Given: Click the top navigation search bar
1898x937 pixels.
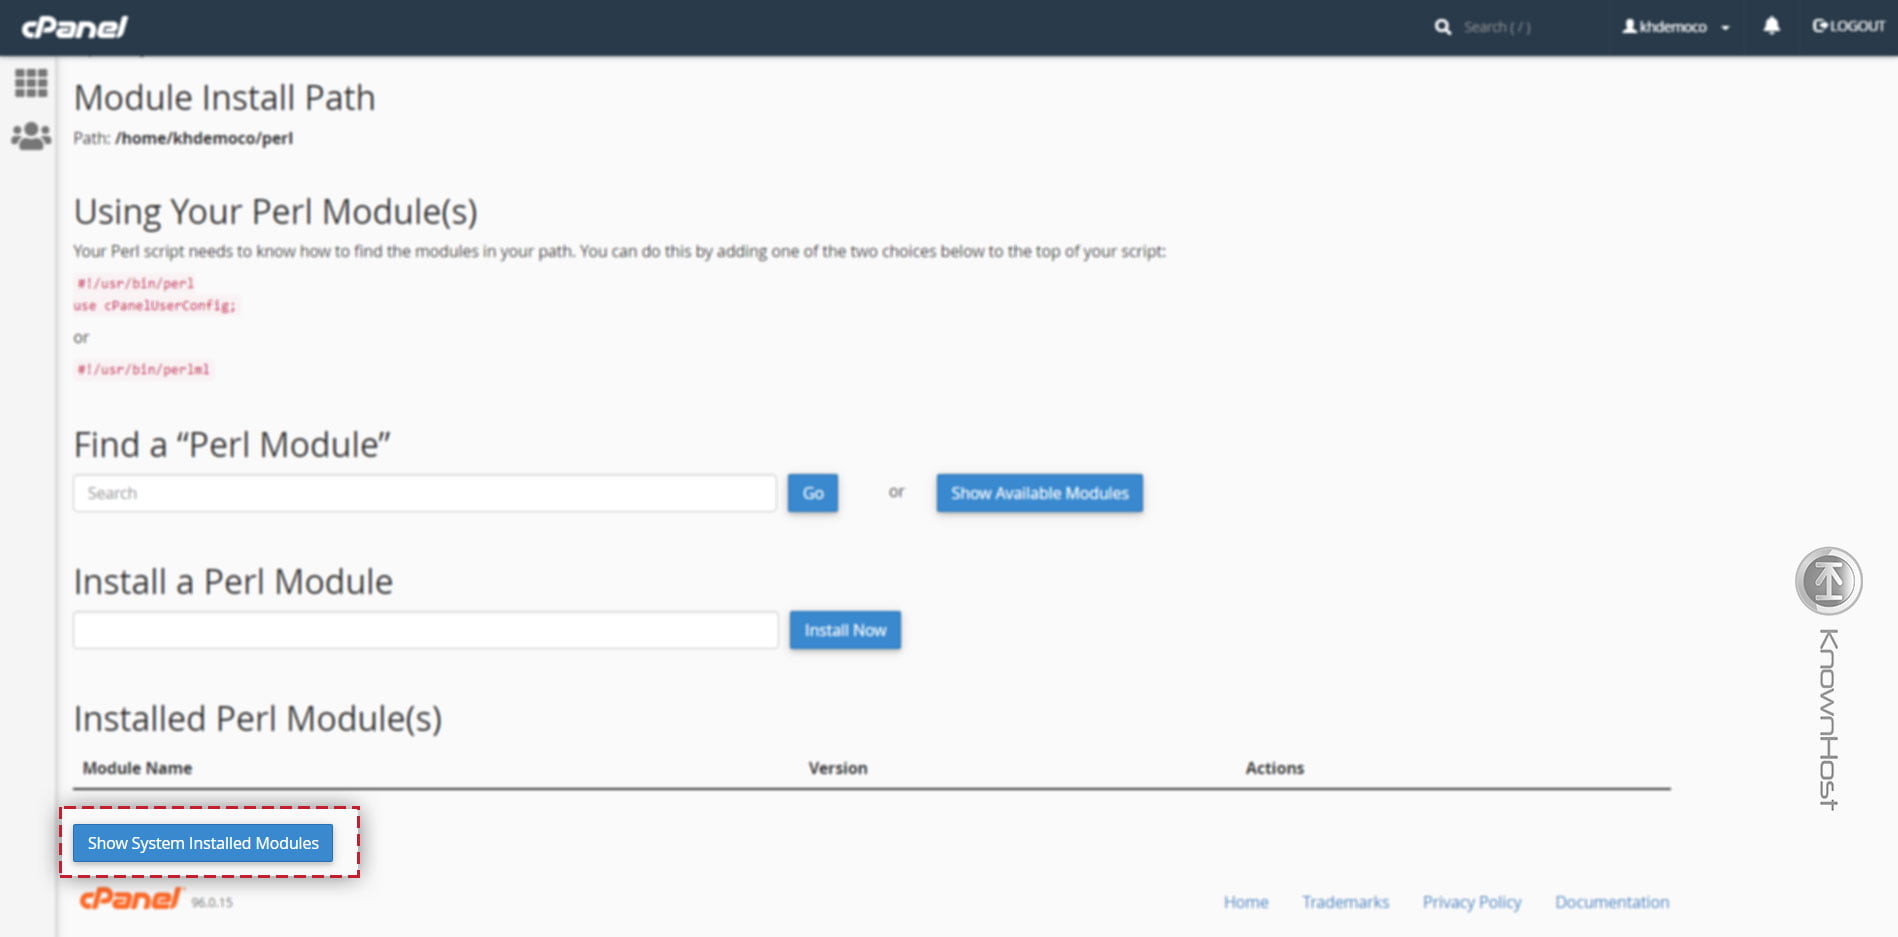Looking at the screenshot, I should (x=1500, y=27).
